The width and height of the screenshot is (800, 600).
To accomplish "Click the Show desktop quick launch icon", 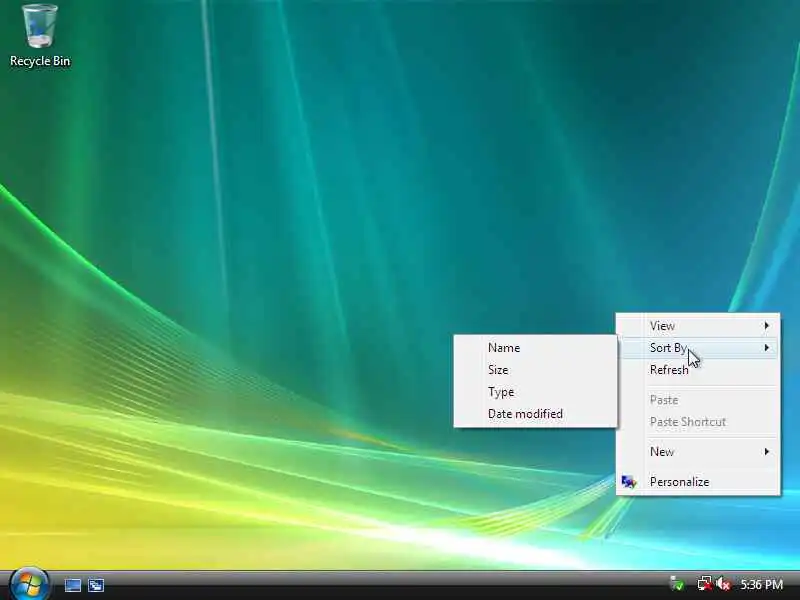I will tap(72, 585).
